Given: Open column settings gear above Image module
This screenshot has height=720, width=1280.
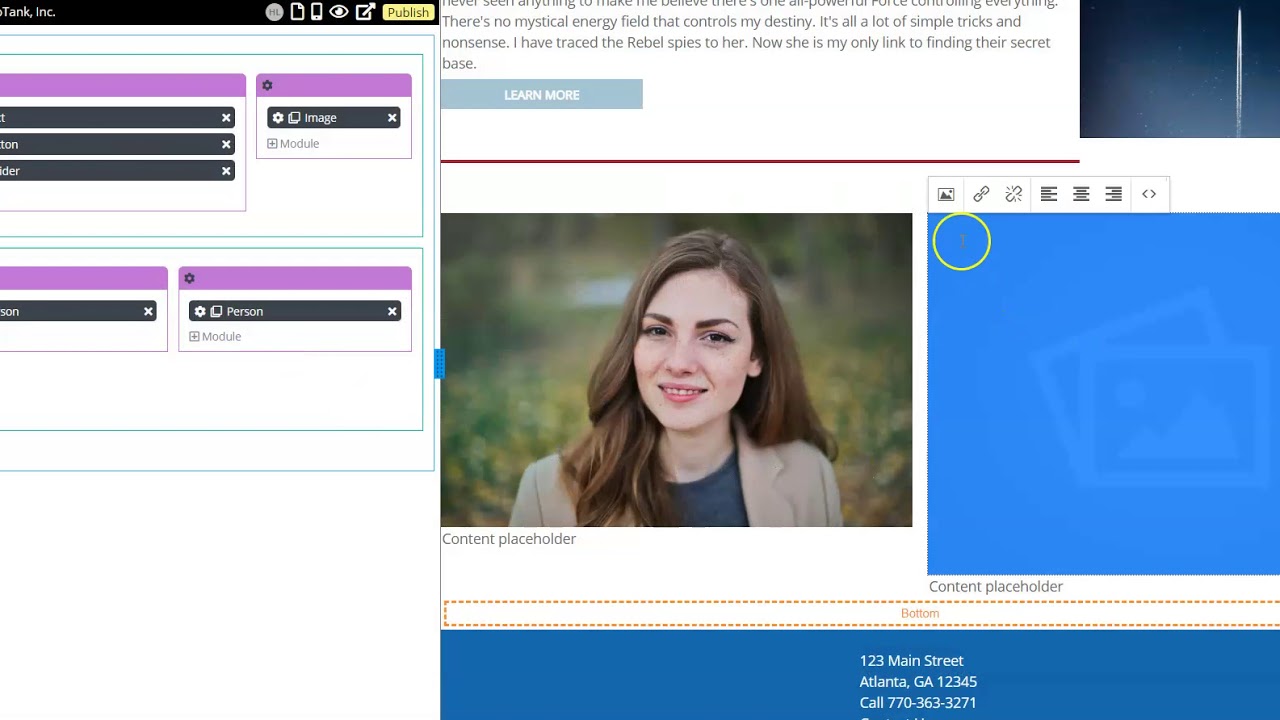Looking at the screenshot, I should [x=267, y=85].
